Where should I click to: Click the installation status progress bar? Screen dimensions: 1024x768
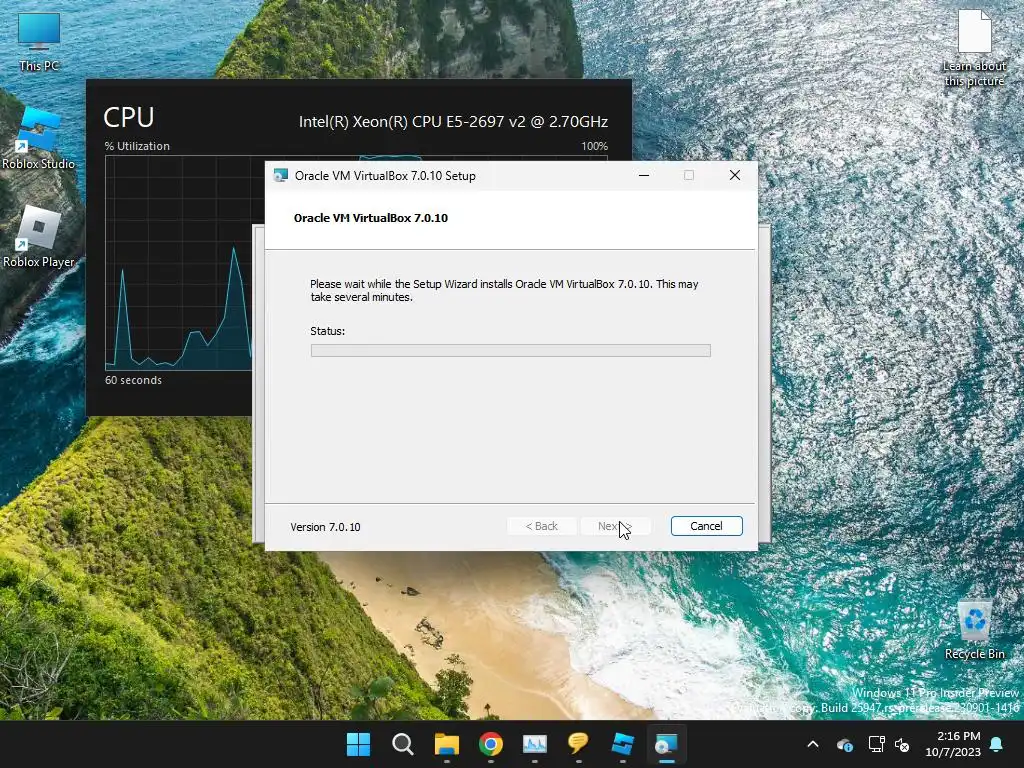tap(510, 351)
